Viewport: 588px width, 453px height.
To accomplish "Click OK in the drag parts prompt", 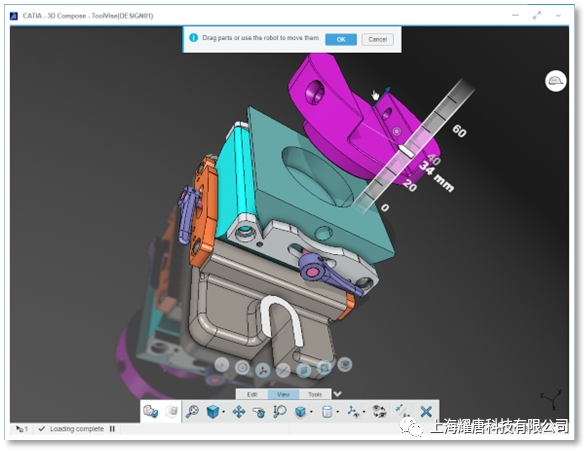I will [340, 39].
